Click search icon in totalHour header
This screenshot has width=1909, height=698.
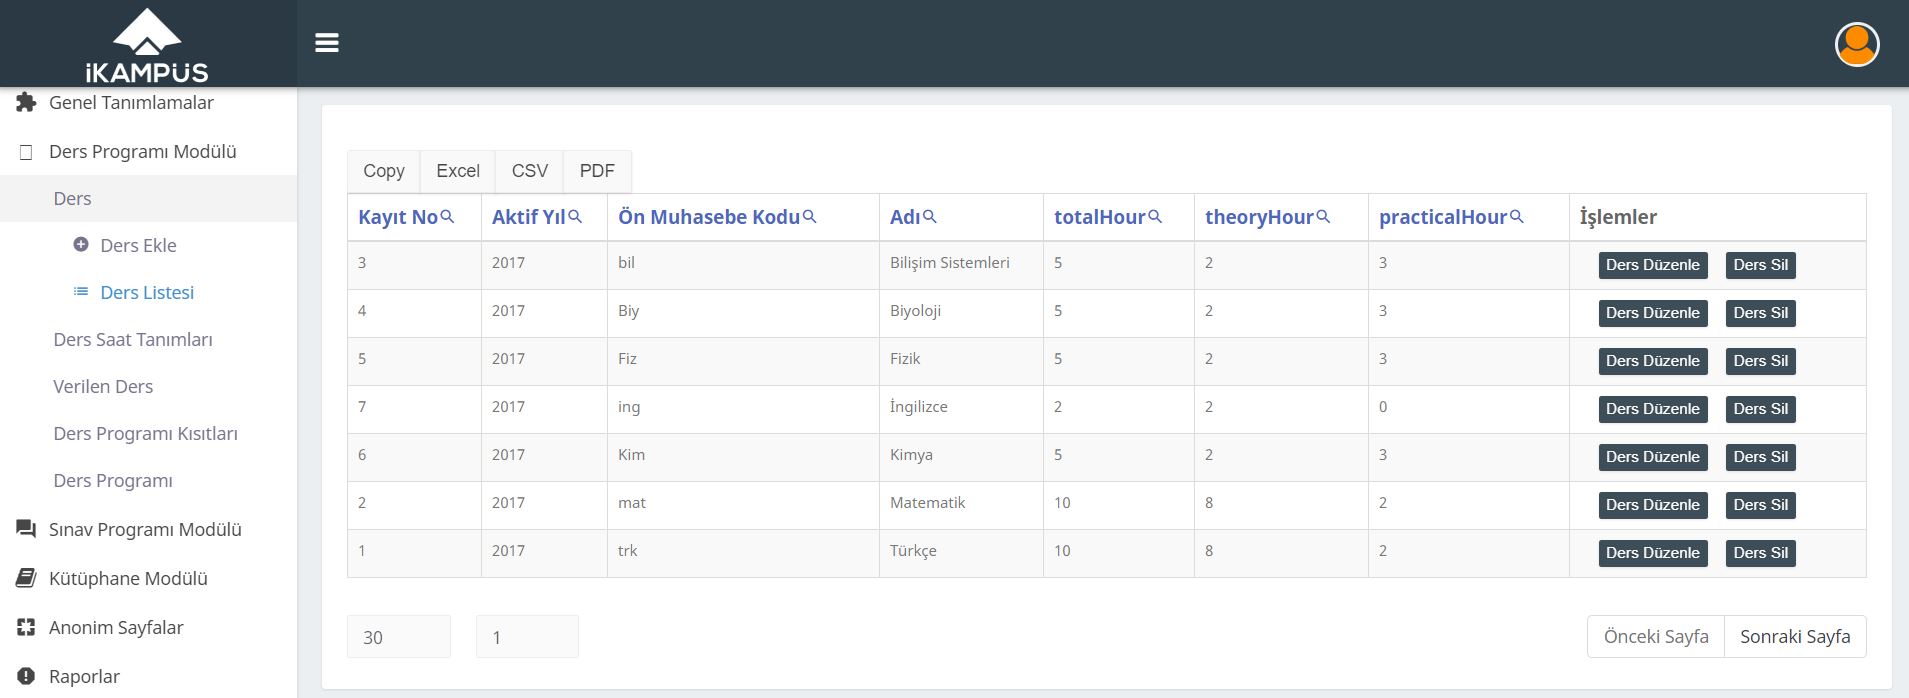(x=1155, y=216)
